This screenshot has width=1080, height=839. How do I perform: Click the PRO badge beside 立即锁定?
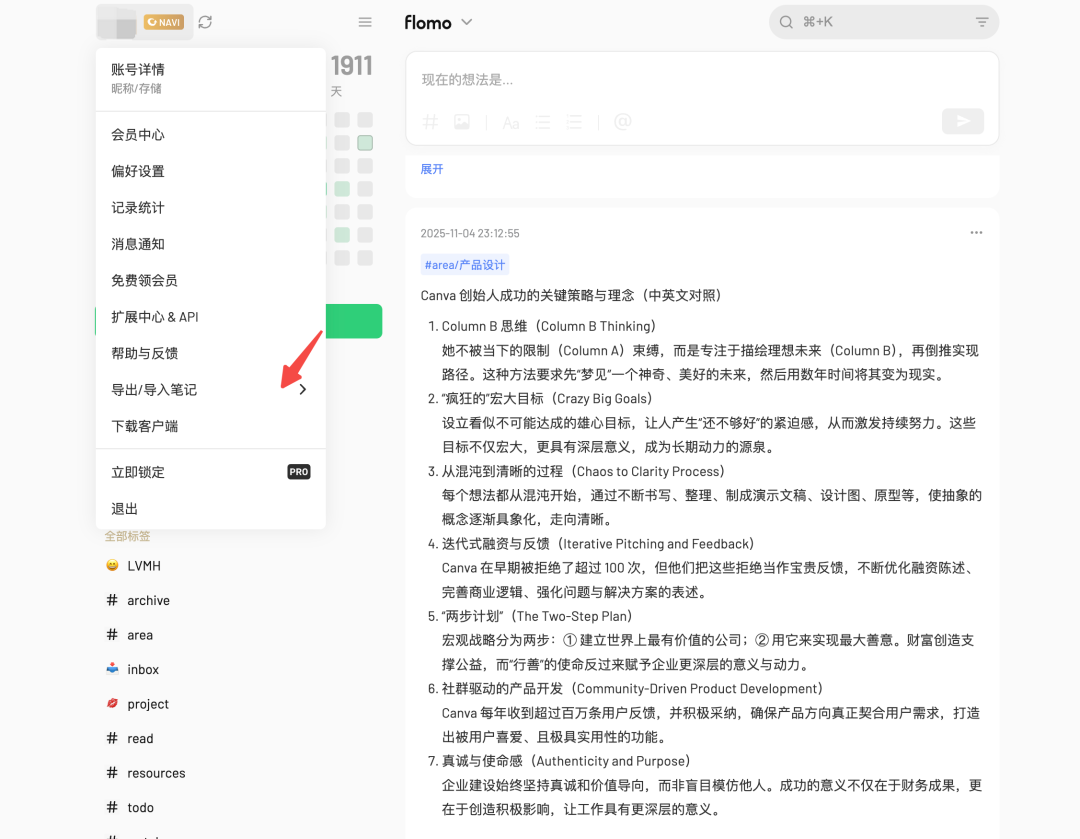coord(299,472)
